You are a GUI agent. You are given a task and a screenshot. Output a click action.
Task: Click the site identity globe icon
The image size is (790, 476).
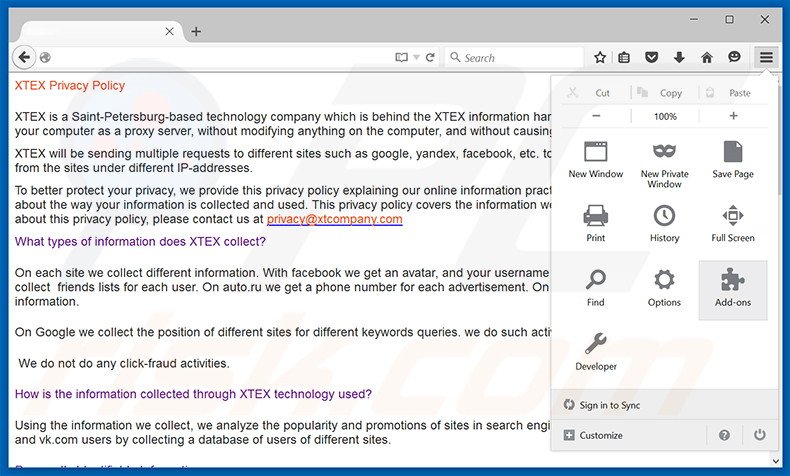45,57
